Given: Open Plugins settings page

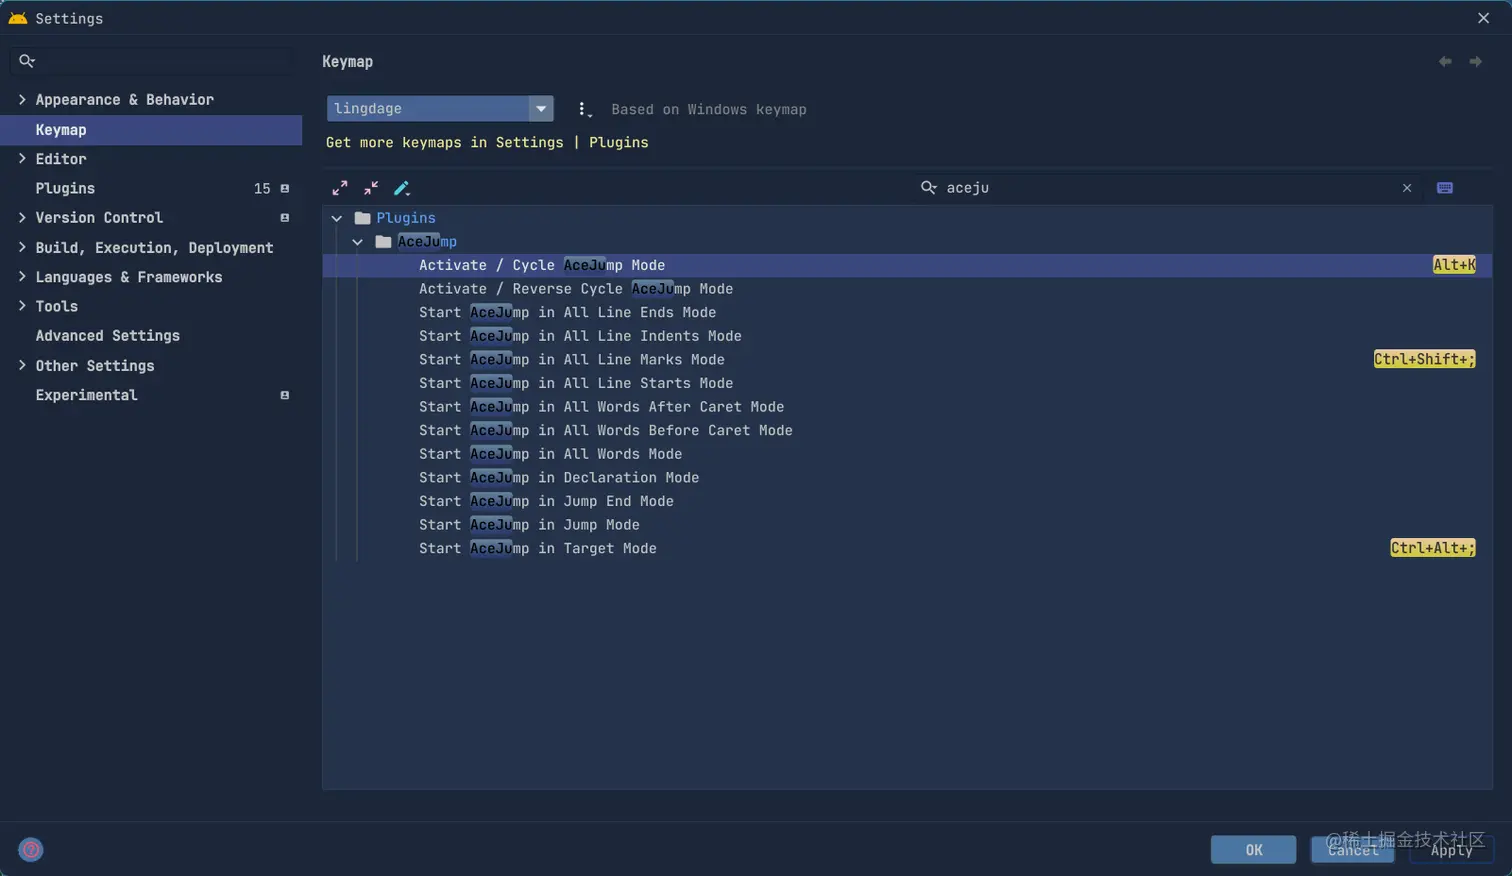Looking at the screenshot, I should click(65, 188).
